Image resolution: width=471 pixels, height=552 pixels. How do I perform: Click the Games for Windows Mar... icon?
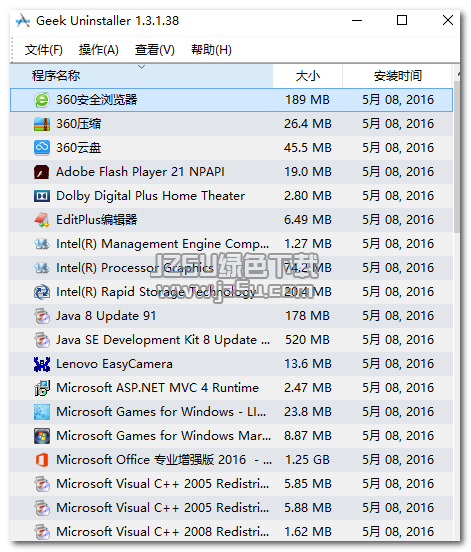click(42, 436)
